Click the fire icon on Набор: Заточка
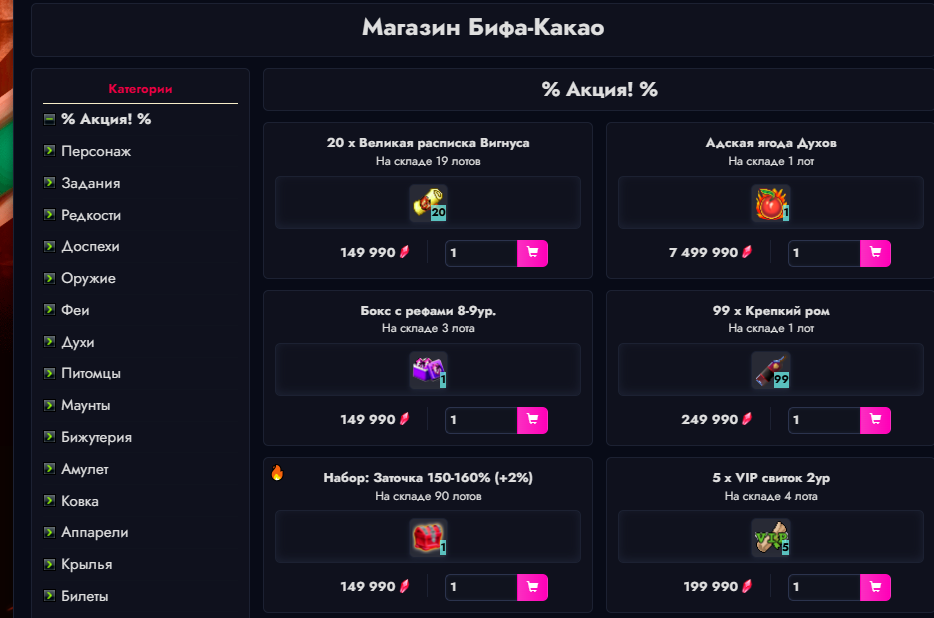The image size is (934, 618). point(277,473)
